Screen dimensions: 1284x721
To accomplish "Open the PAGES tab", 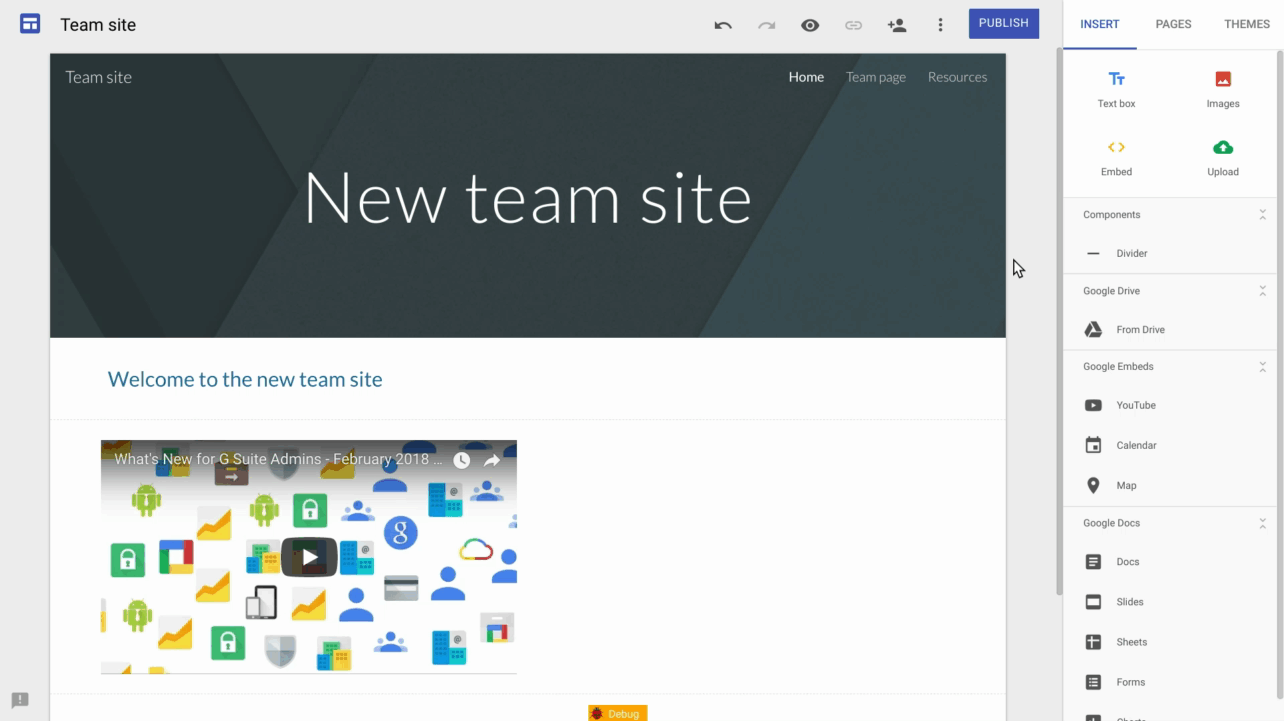I will click(1173, 24).
